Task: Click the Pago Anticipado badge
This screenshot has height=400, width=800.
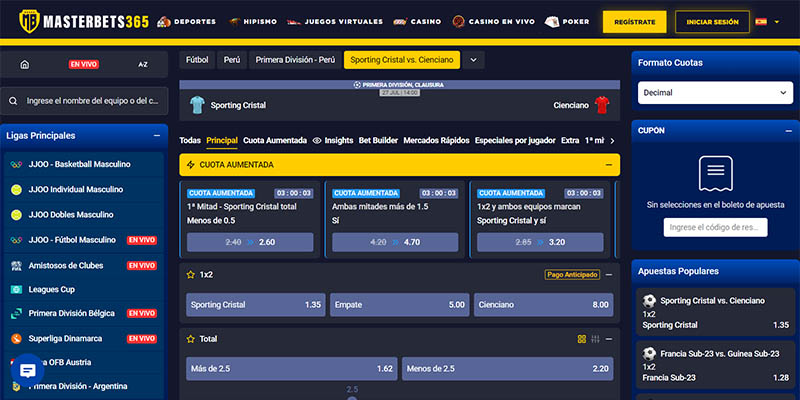Action: [572, 274]
